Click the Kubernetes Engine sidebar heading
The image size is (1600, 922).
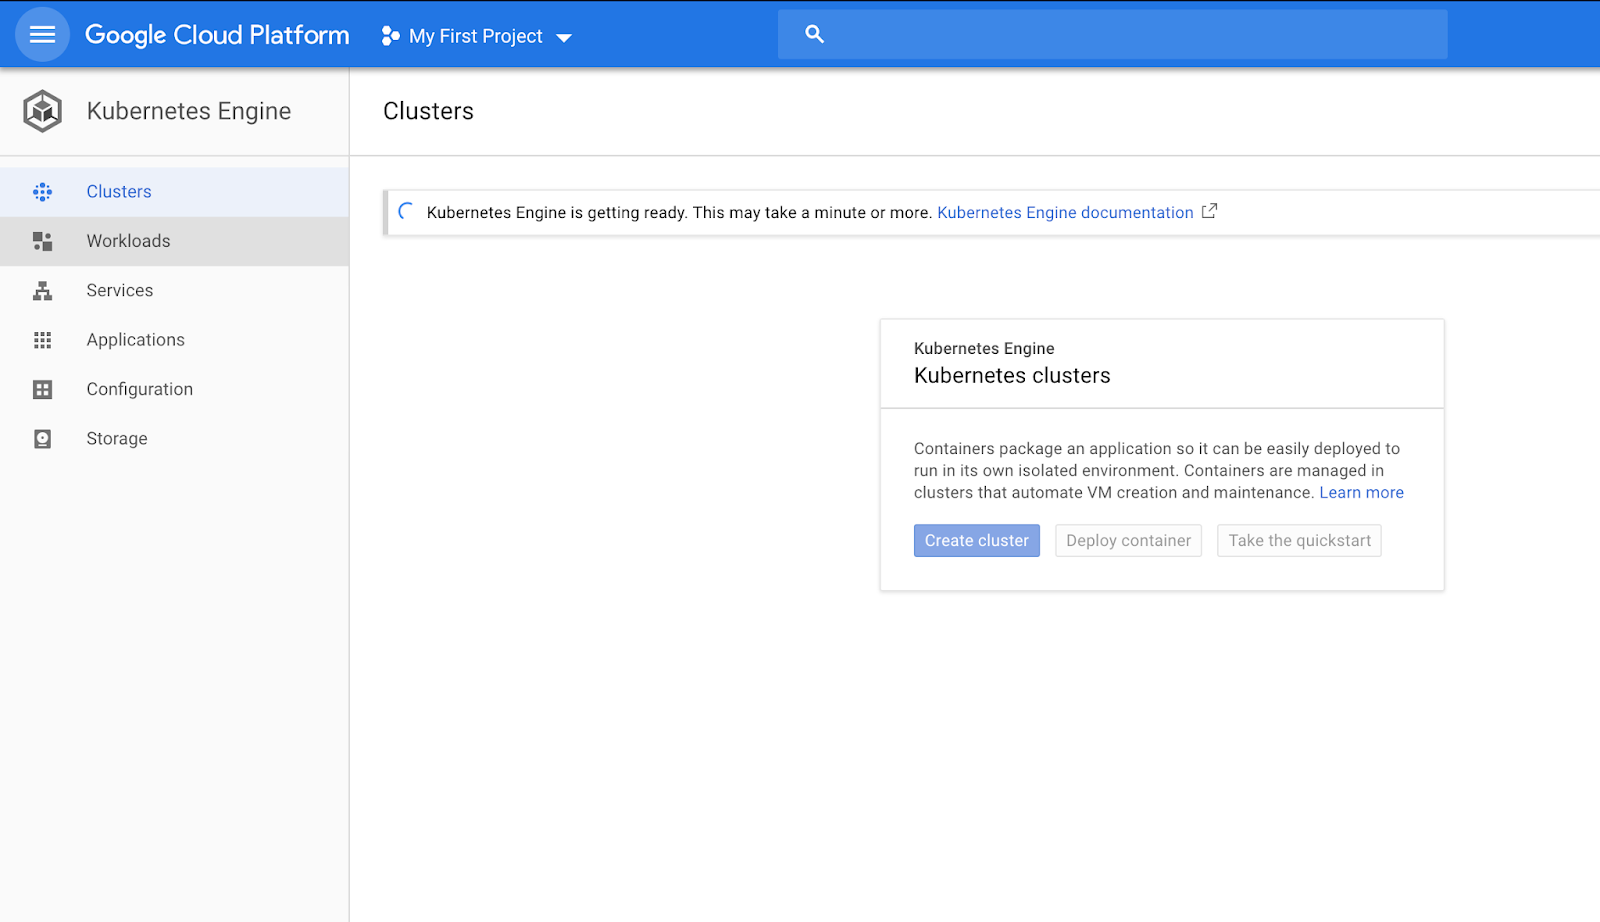click(189, 111)
